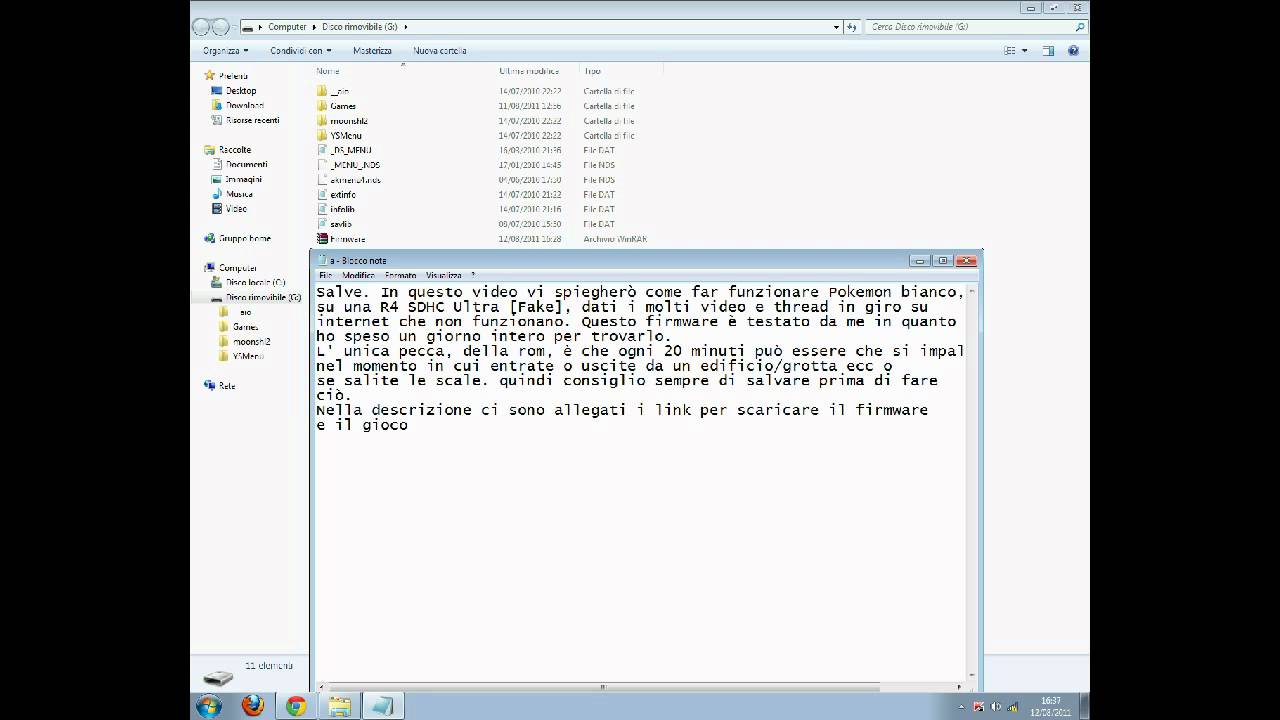Open Immagini library in the sidebar
This screenshot has height=720, width=1280.
click(243, 180)
